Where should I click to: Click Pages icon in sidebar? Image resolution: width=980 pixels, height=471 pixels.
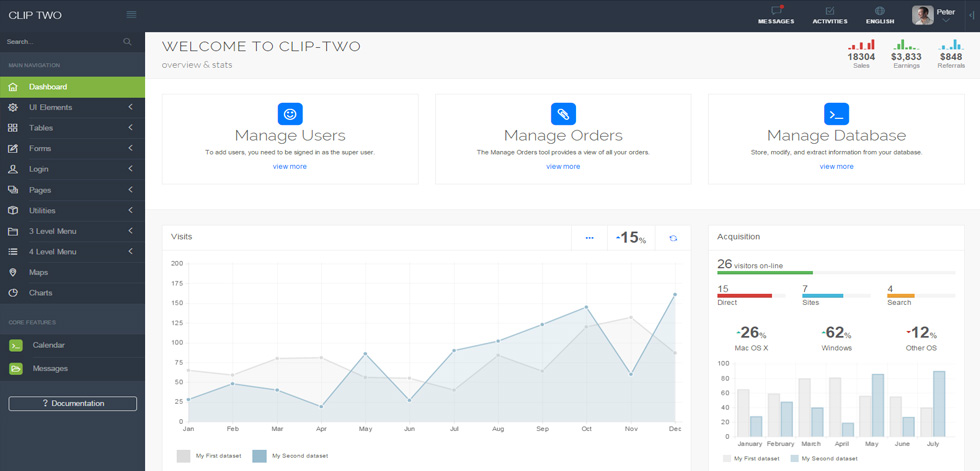pos(12,190)
